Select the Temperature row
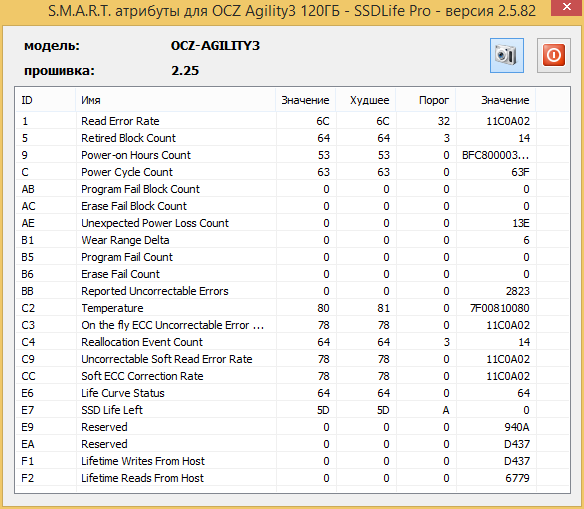This screenshot has height=509, width=584. pos(292,308)
